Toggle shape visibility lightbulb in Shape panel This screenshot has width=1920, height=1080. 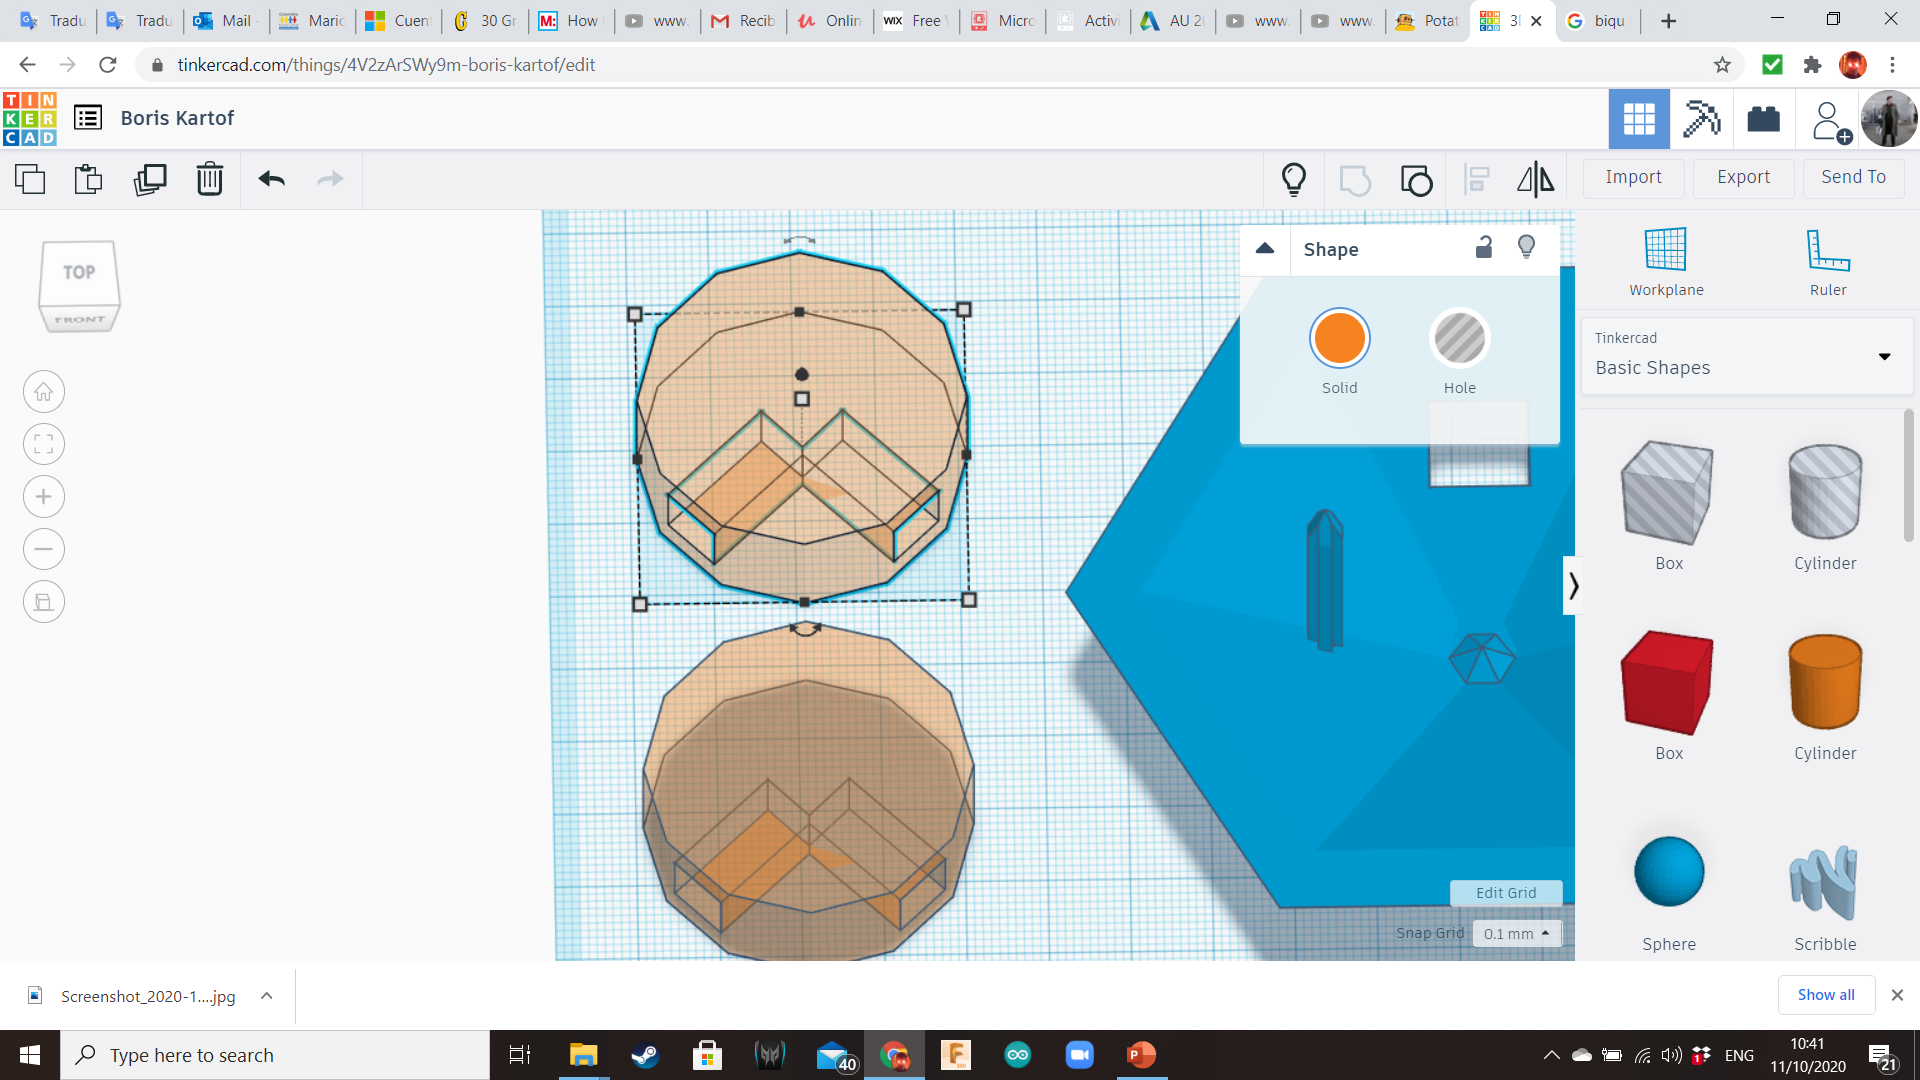click(x=1526, y=247)
